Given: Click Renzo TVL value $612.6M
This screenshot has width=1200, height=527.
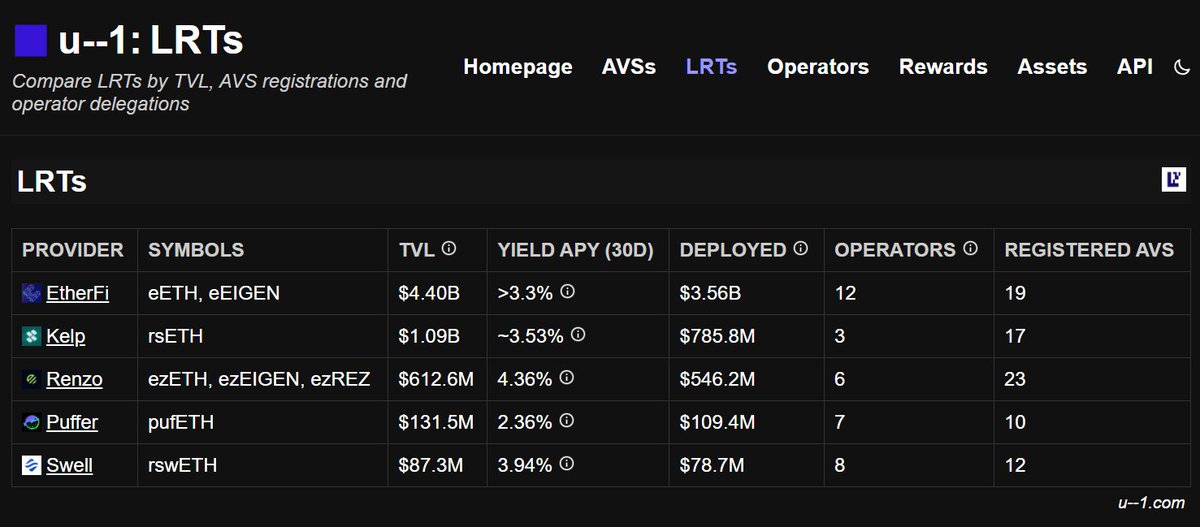Looking at the screenshot, I should point(436,379).
